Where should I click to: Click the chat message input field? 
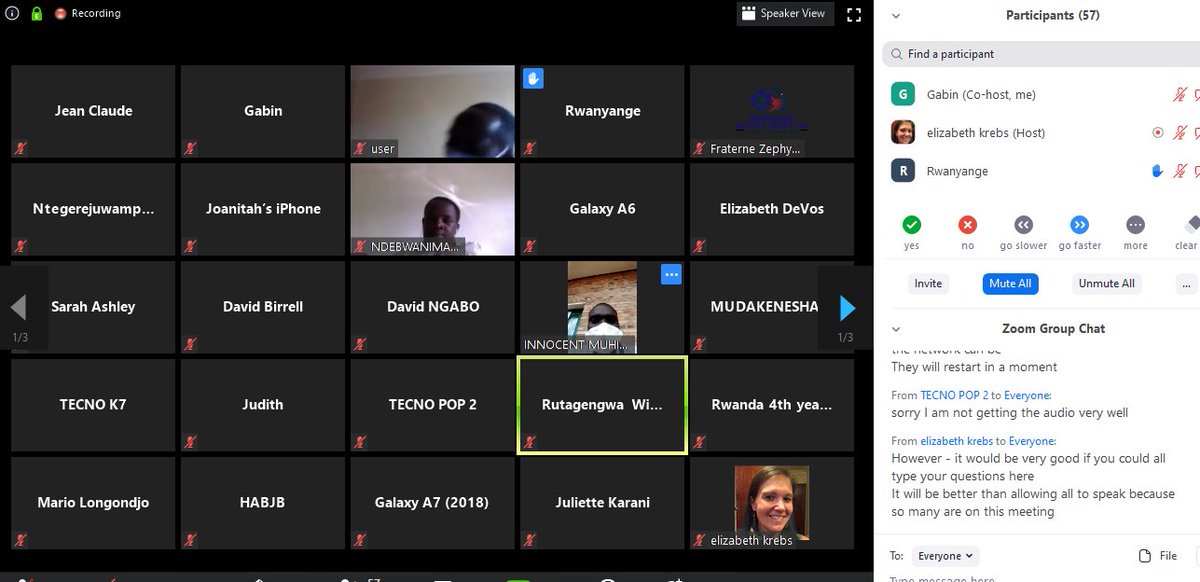tap(1040, 578)
